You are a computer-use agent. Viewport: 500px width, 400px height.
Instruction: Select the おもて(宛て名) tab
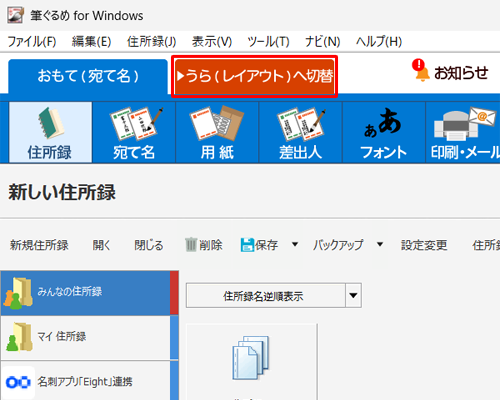[x=88, y=76]
